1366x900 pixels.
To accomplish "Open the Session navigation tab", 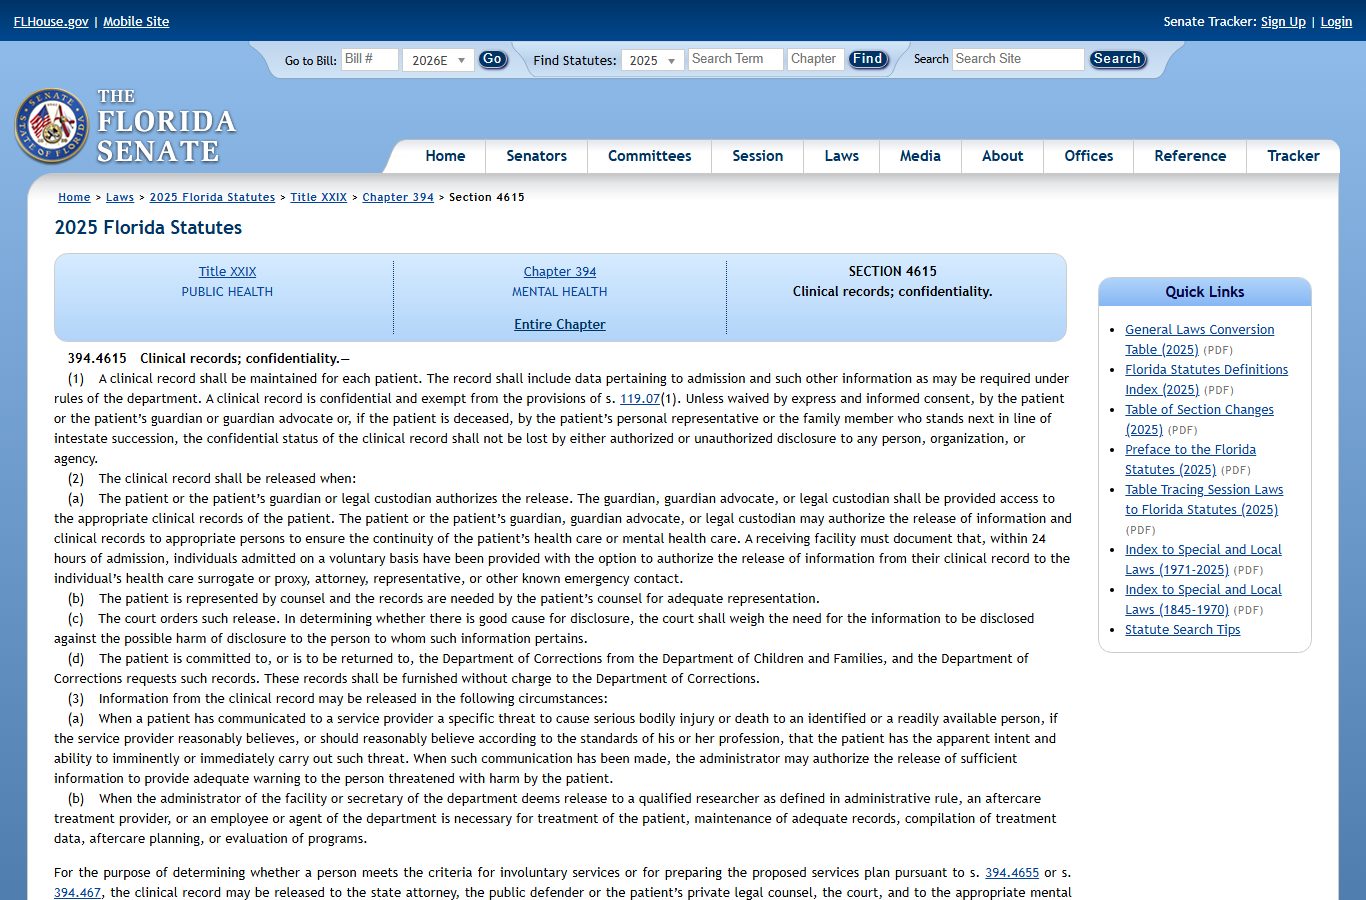I will [x=757, y=156].
